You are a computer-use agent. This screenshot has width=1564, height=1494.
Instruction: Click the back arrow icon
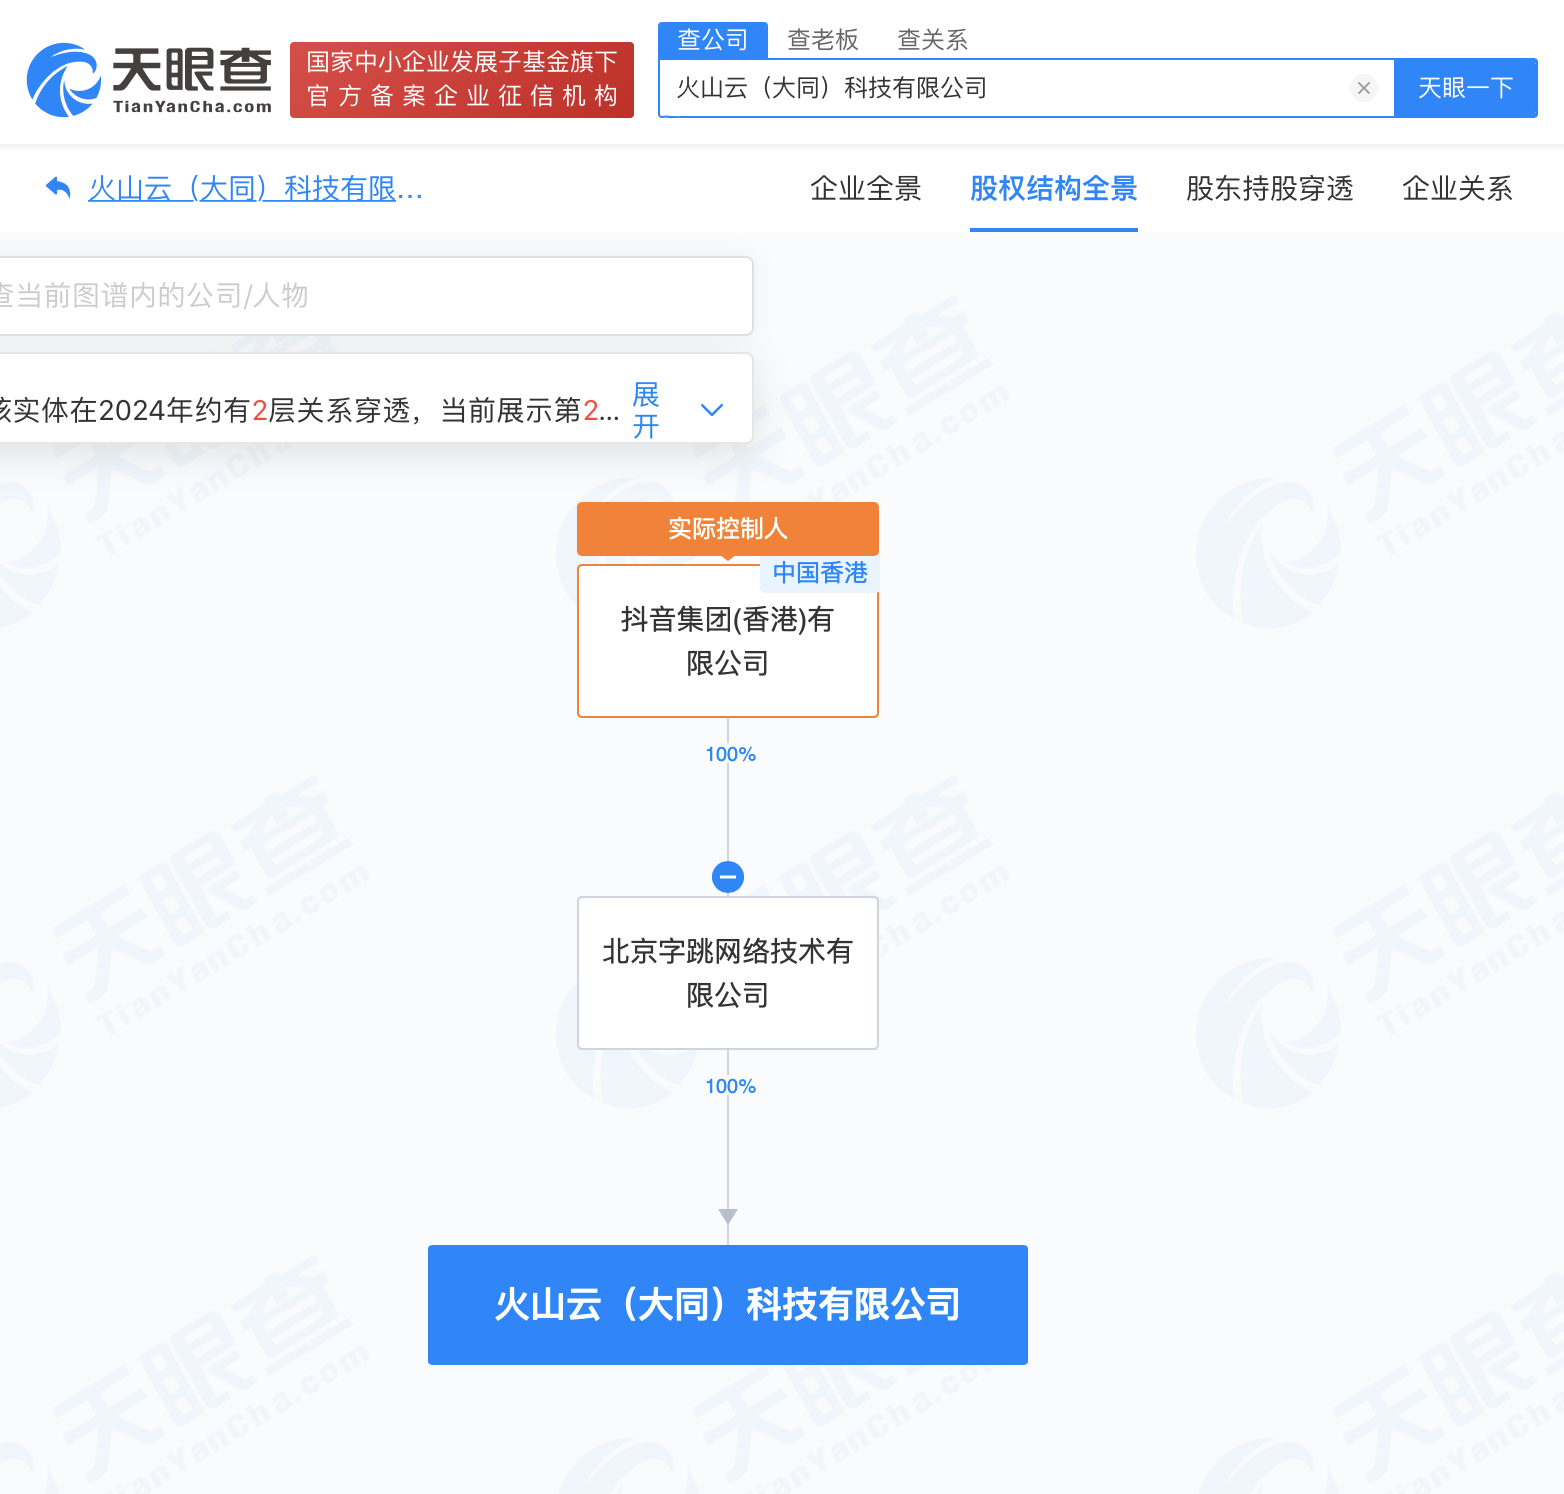[59, 188]
